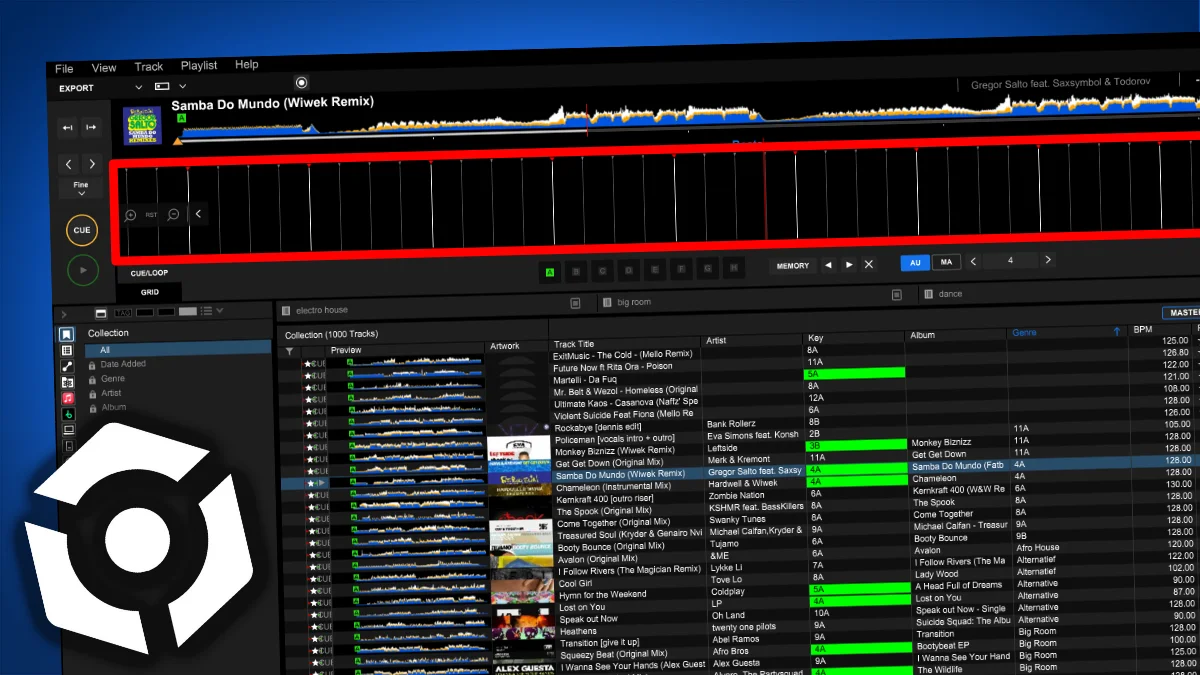The image size is (1200, 675).
Task: Open the Help menu
Action: 247,65
